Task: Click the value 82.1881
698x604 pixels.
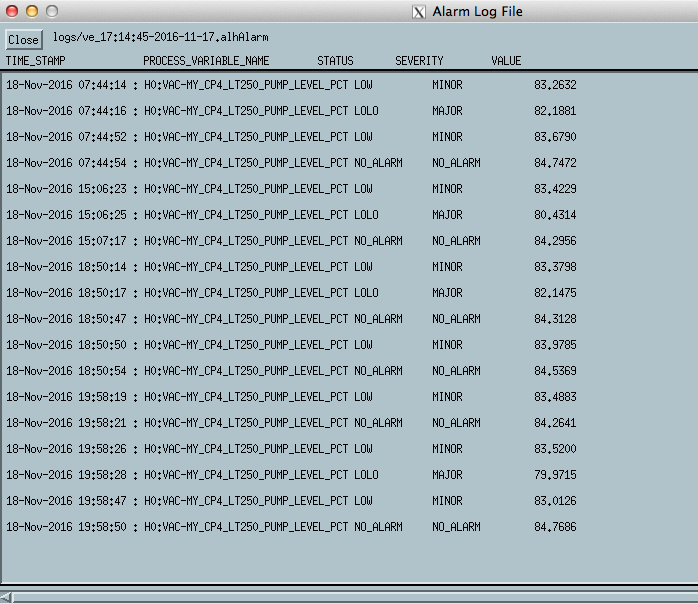Action: click(555, 110)
